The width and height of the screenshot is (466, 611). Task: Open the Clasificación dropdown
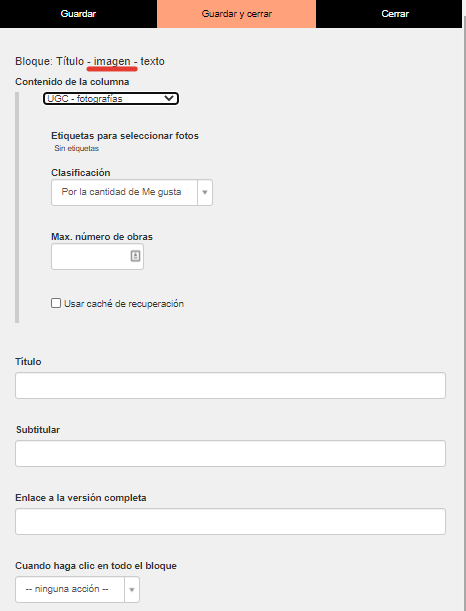(x=132, y=192)
